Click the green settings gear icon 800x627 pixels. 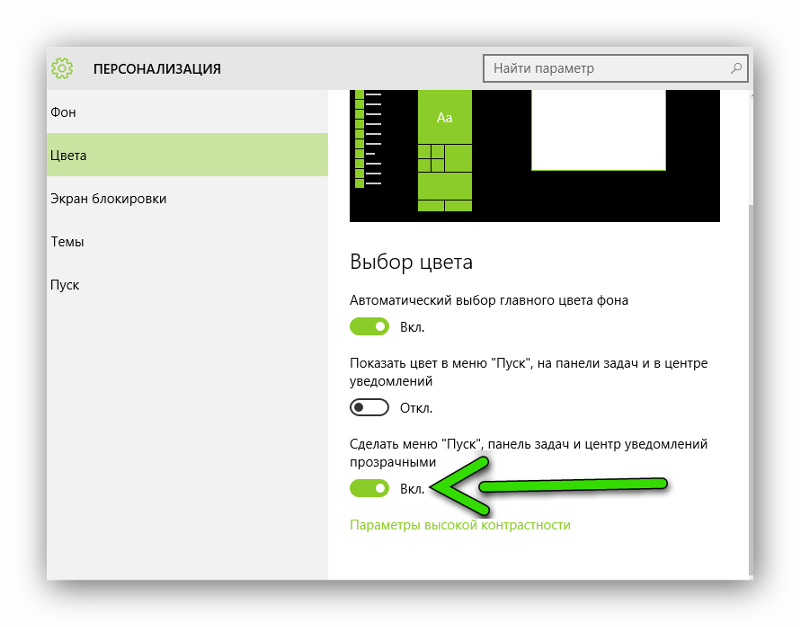coord(62,68)
